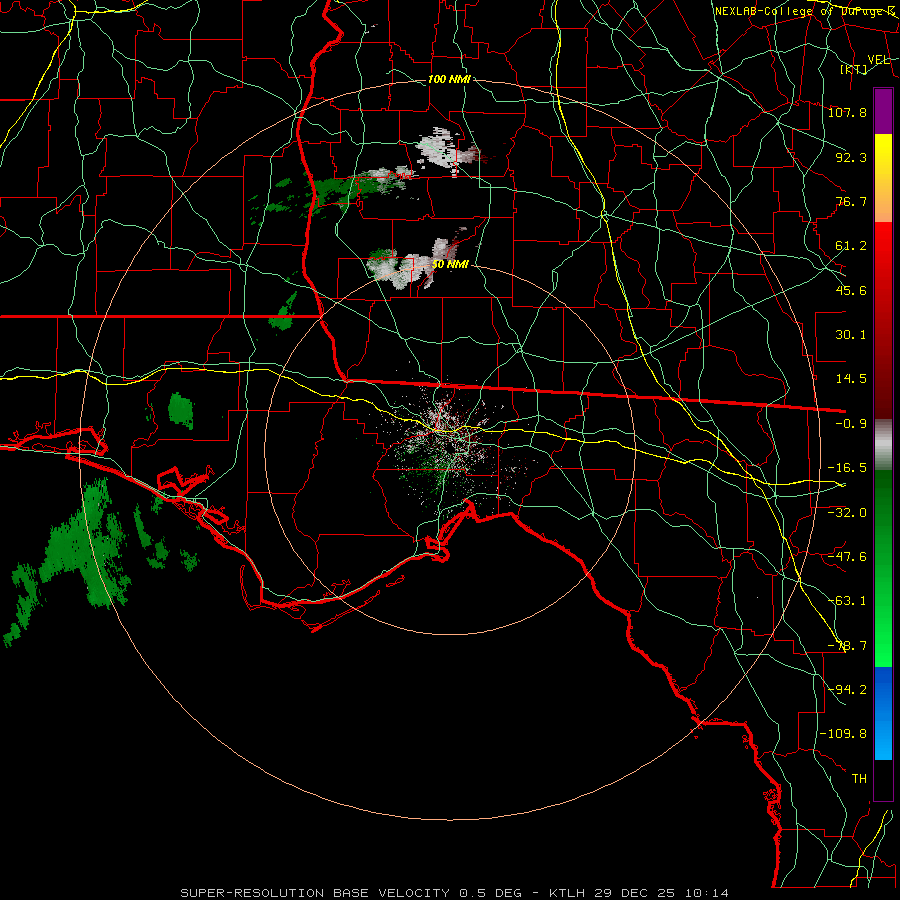Click the -32.0 velocity scale value

coord(847,513)
